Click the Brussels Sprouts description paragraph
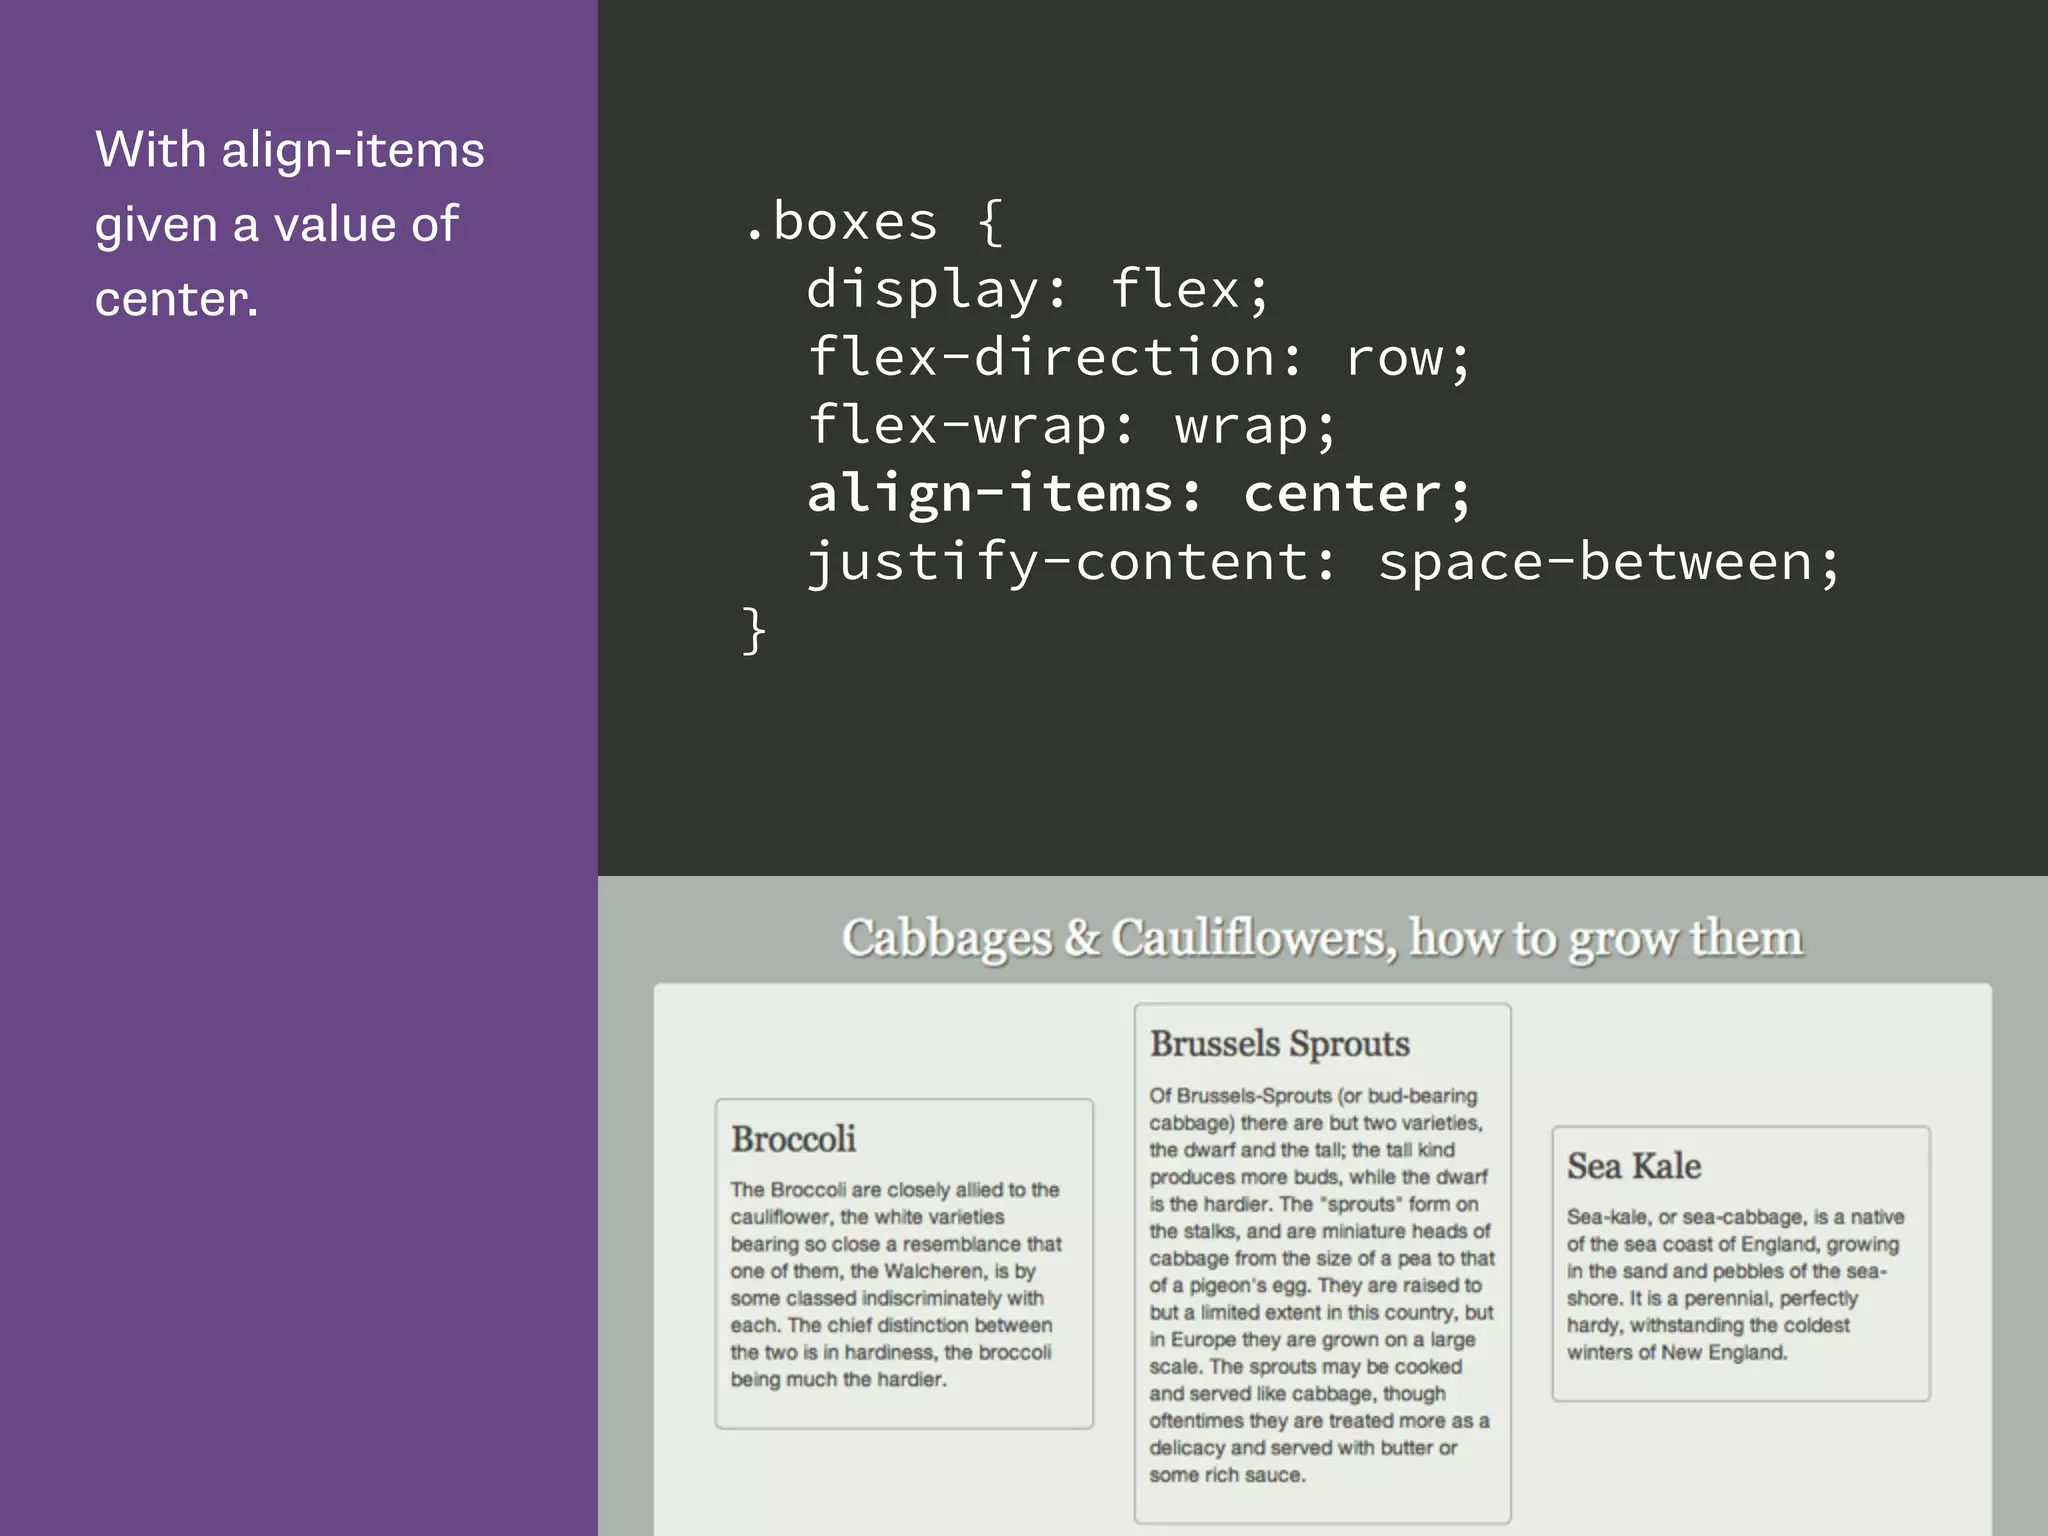 coord(1320,1284)
